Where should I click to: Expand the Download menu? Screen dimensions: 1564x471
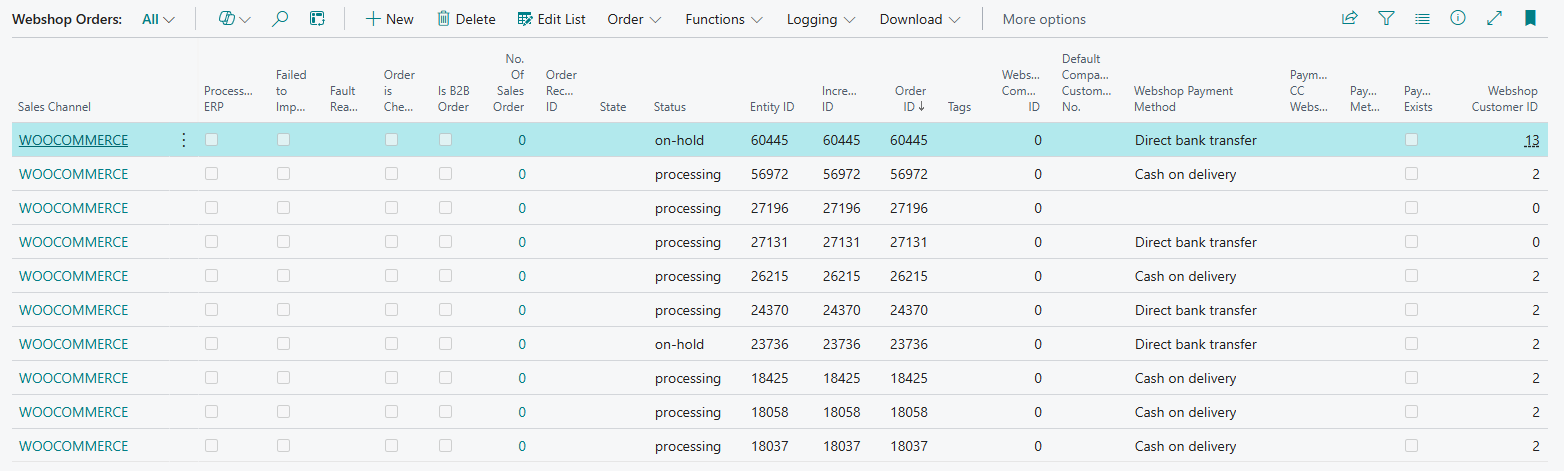[x=920, y=19]
